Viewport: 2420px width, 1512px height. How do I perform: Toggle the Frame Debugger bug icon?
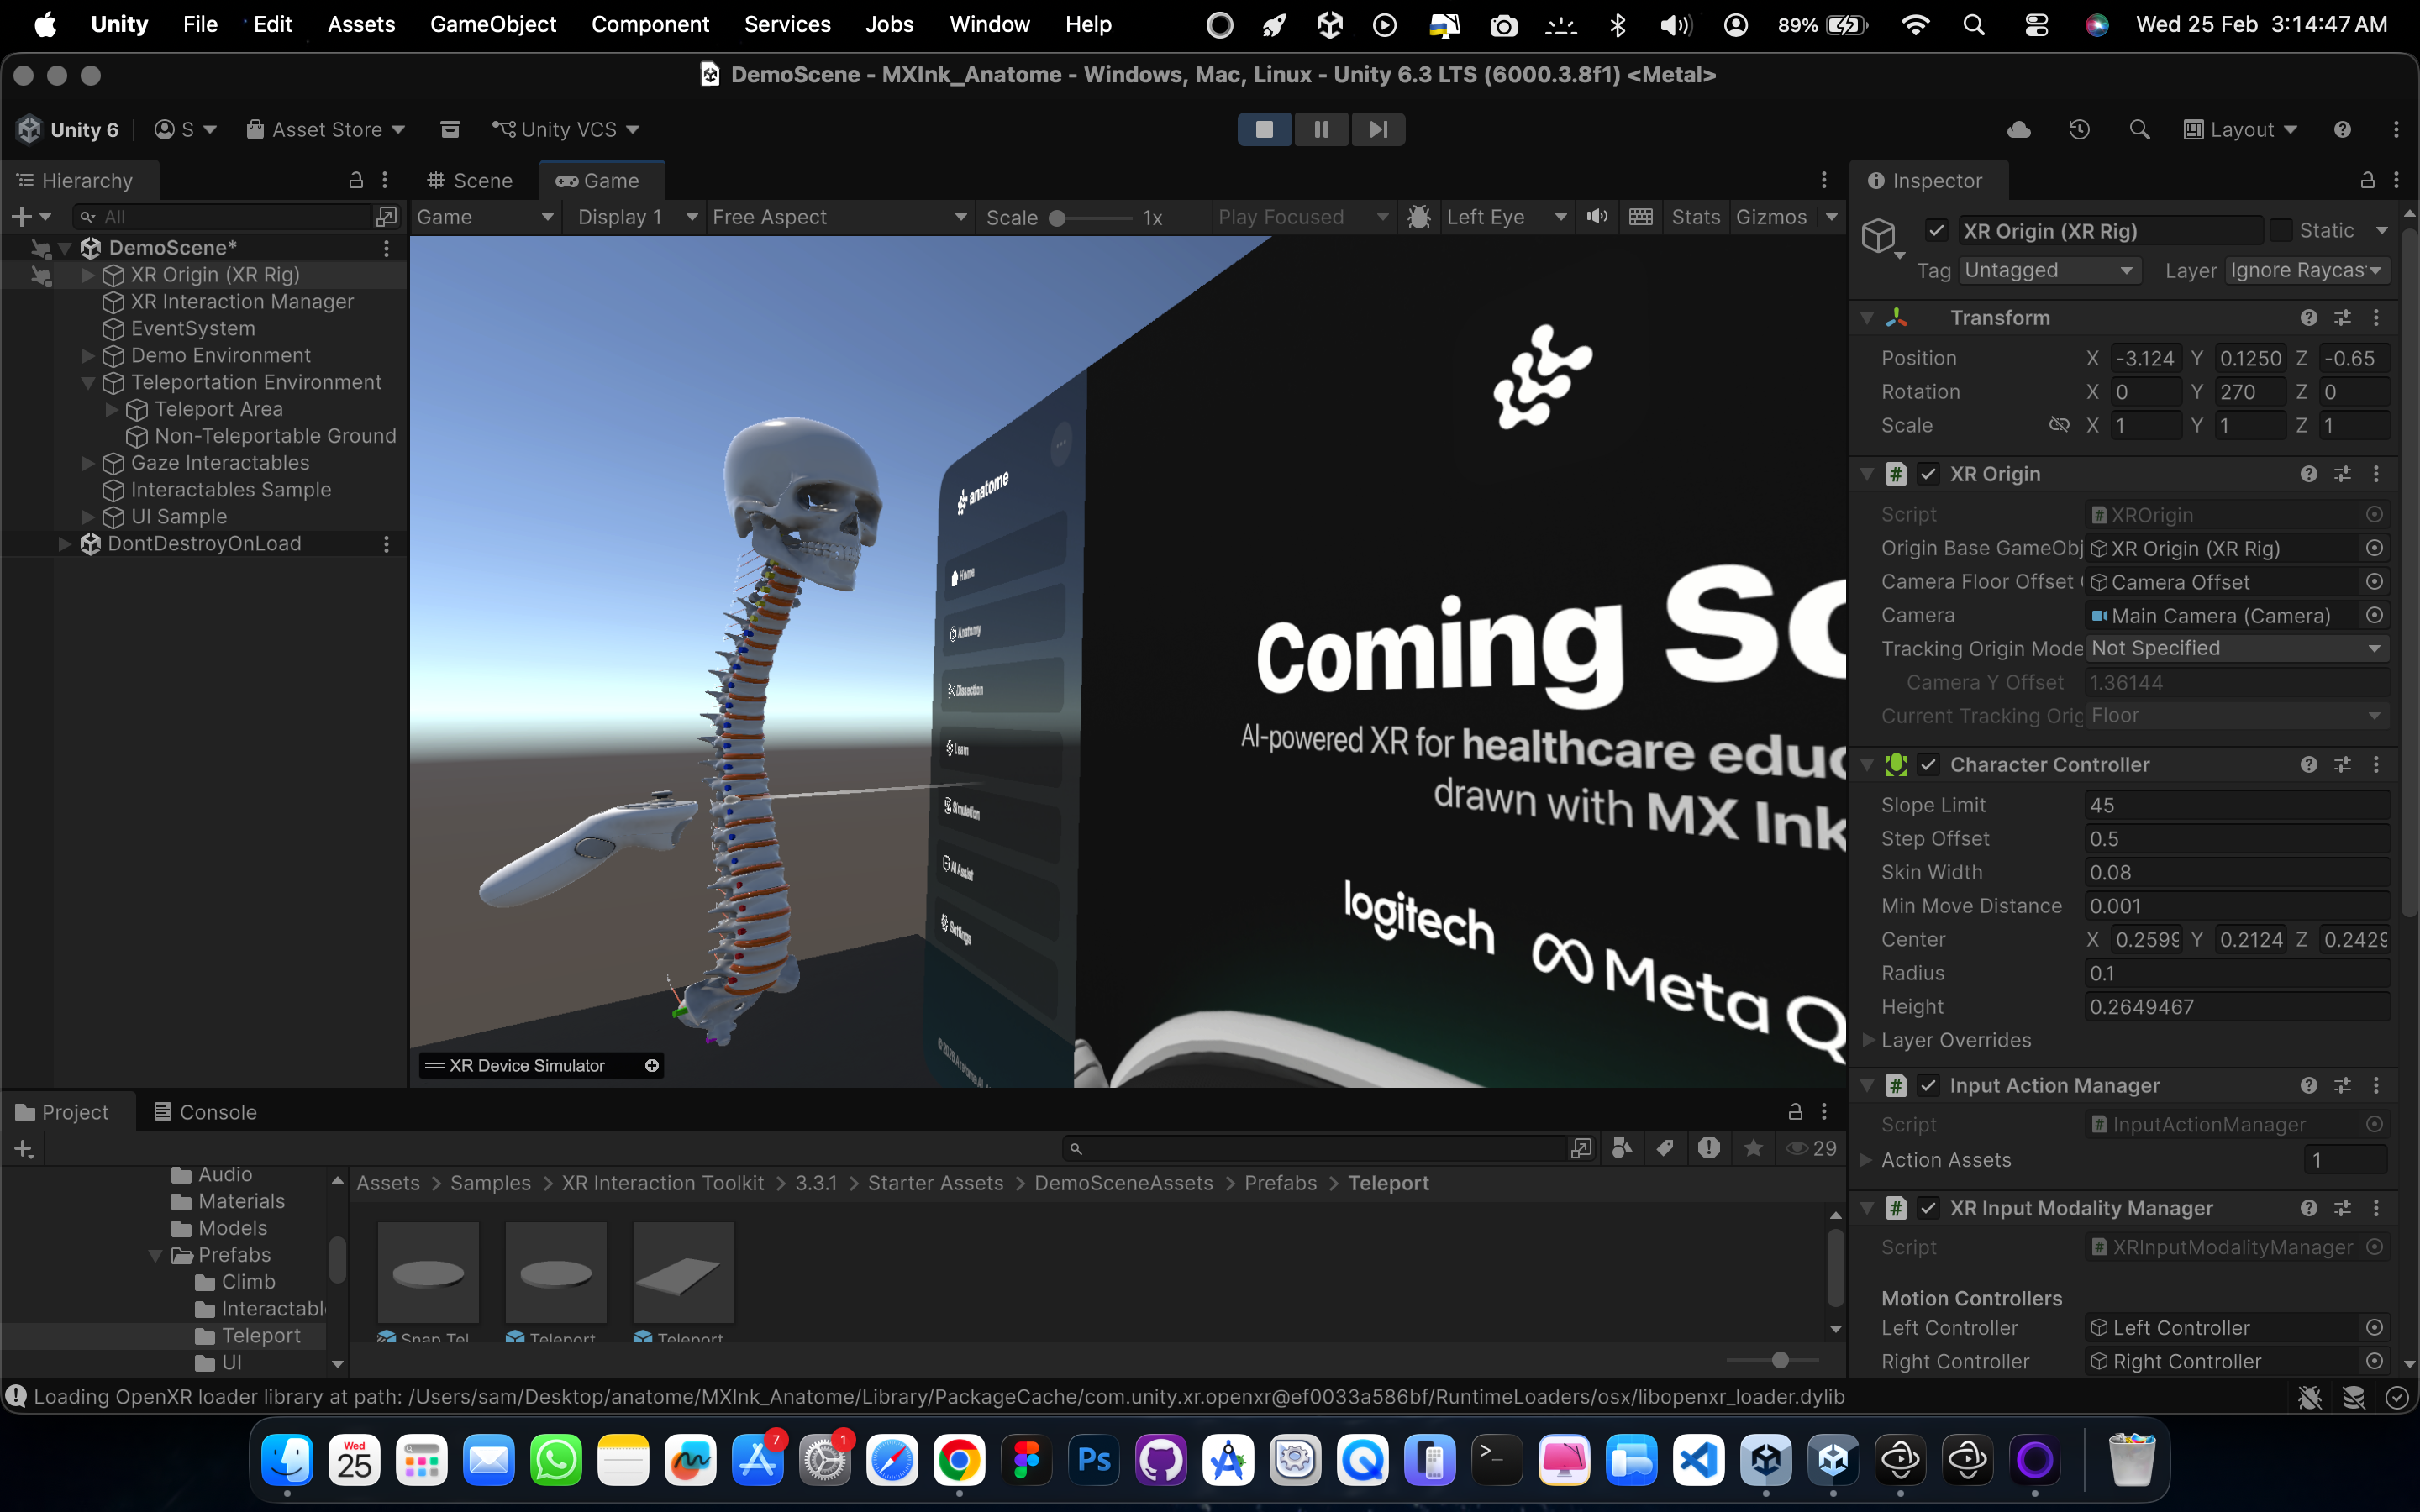click(x=1418, y=217)
